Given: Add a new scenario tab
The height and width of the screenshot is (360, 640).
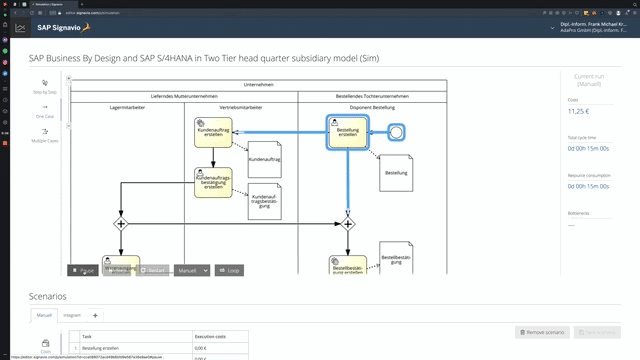Looking at the screenshot, I should pyautogui.click(x=95, y=315).
